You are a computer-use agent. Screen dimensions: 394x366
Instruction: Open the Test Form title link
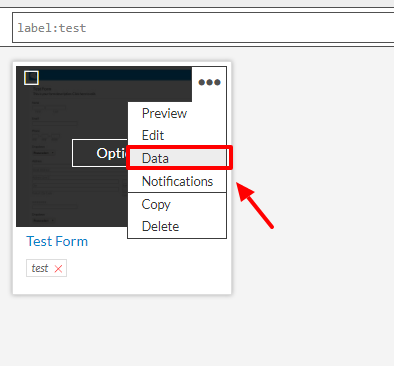pos(57,241)
